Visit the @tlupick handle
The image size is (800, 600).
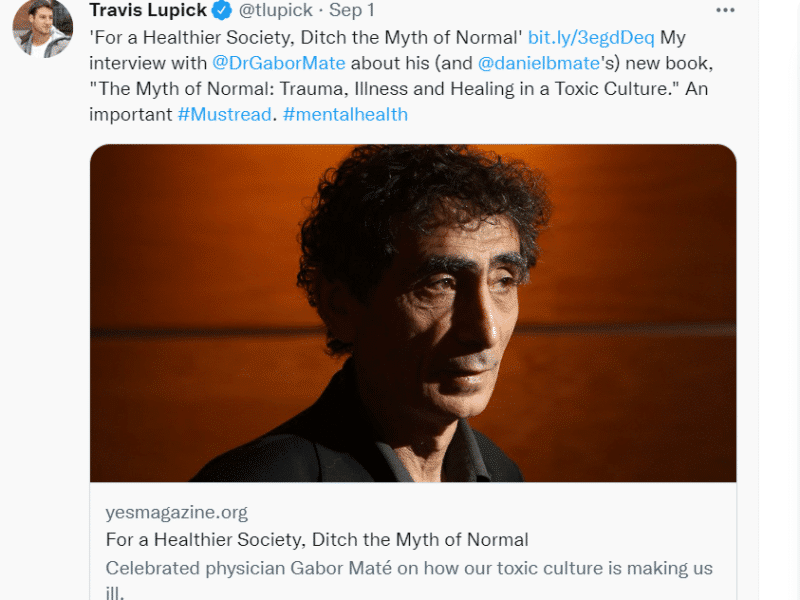276,10
